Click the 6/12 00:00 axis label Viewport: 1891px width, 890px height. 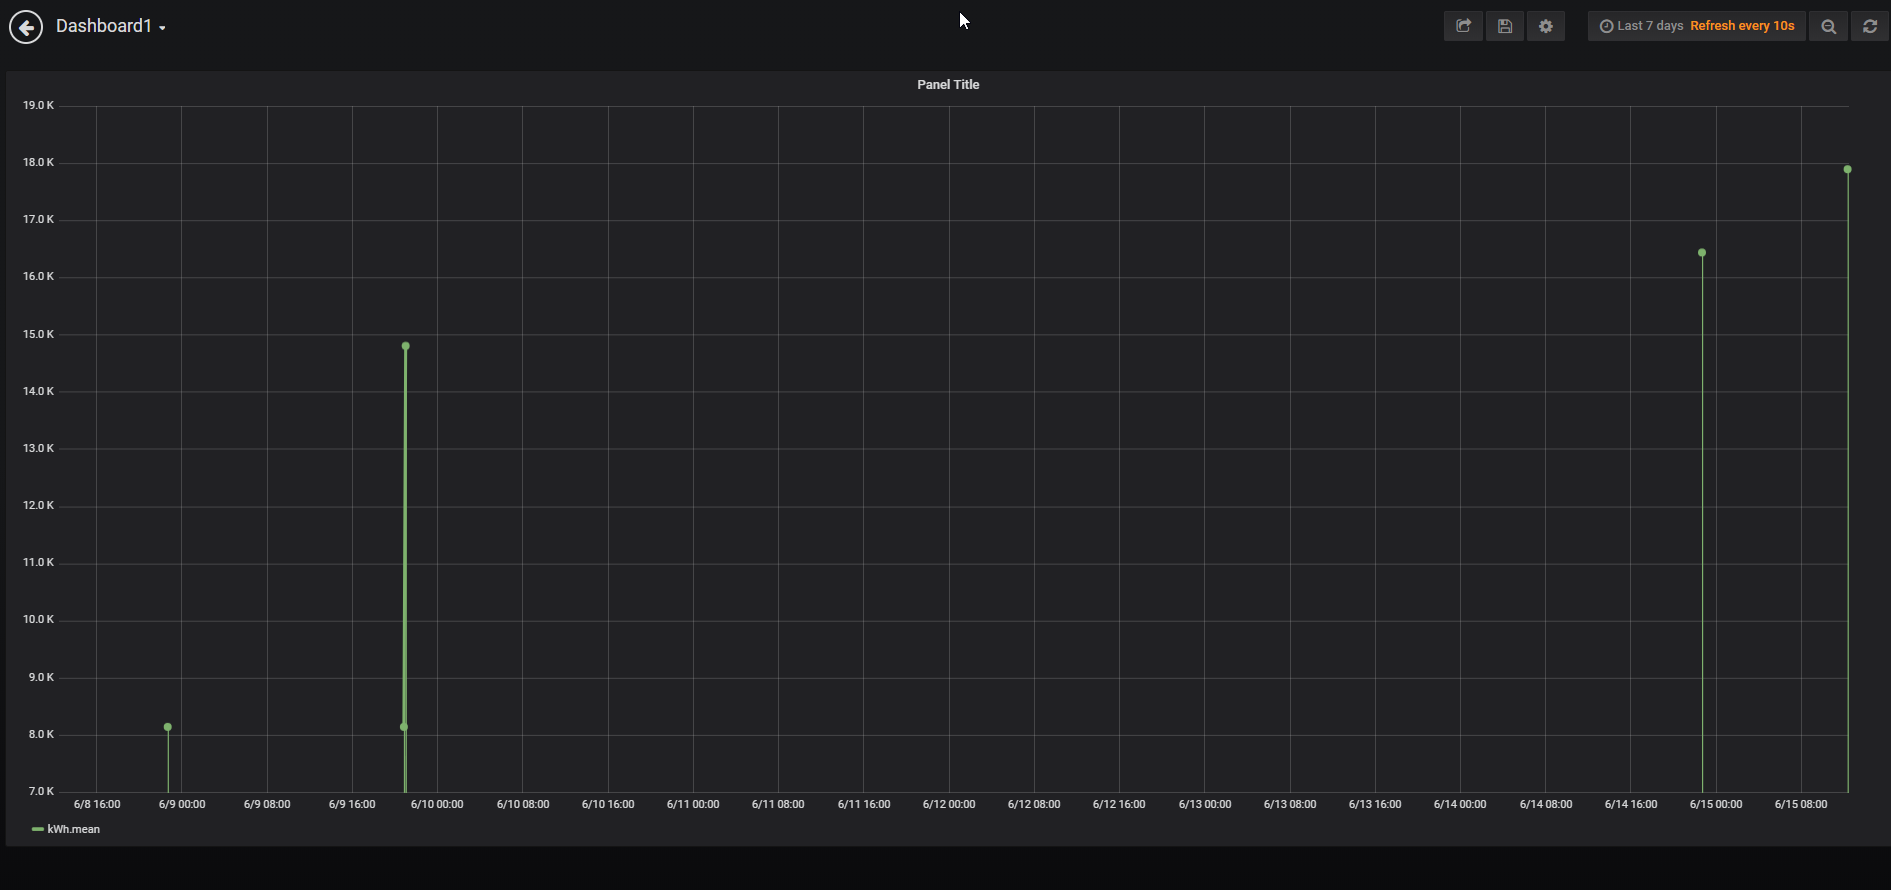click(x=948, y=804)
